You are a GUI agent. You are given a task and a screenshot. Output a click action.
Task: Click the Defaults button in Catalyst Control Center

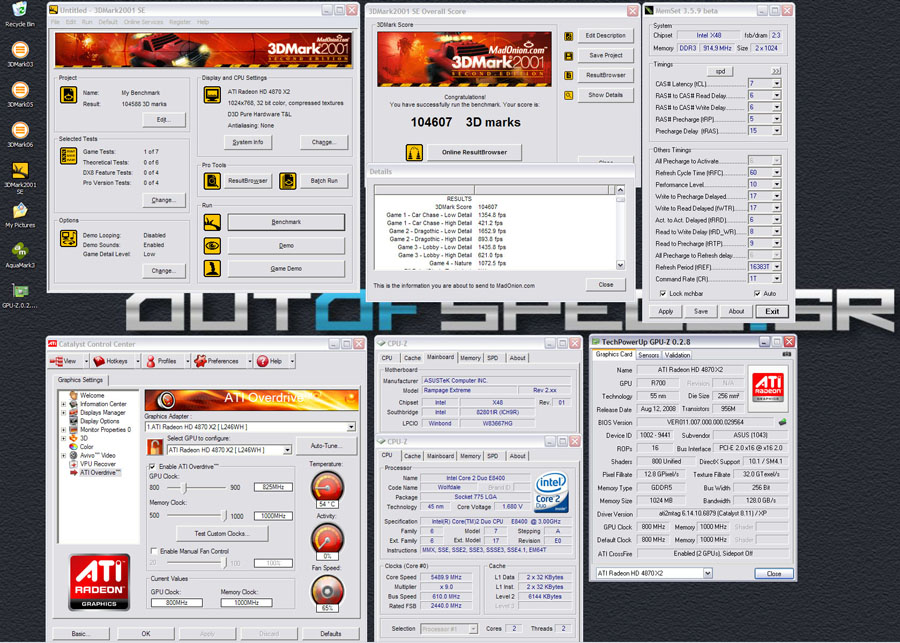330,634
